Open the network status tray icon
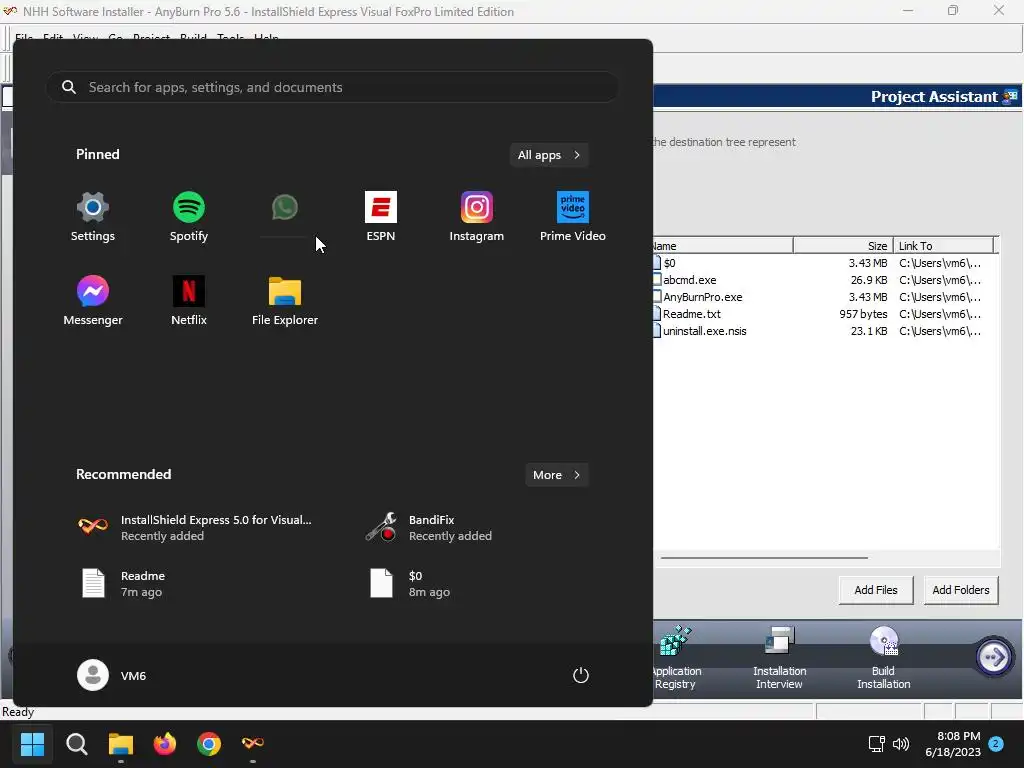 click(x=876, y=744)
